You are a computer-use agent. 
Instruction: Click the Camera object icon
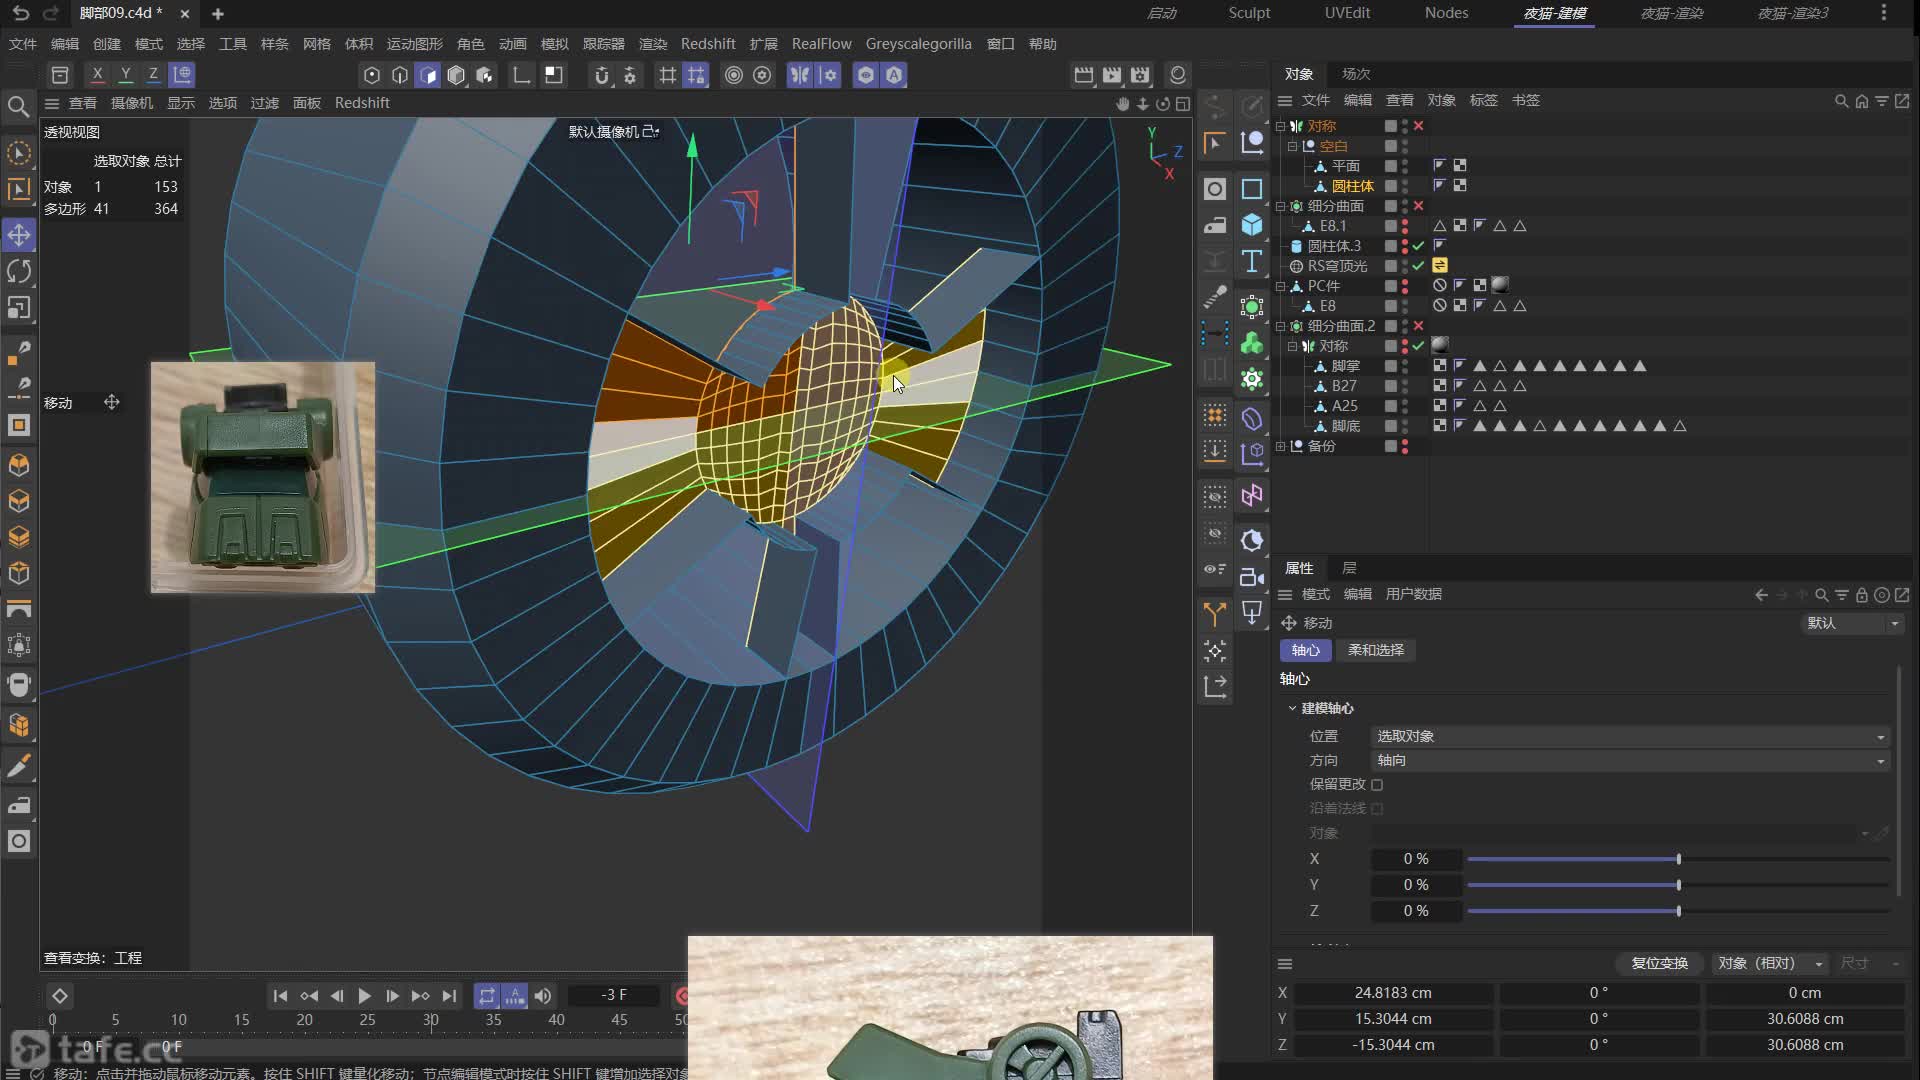coord(1252,577)
